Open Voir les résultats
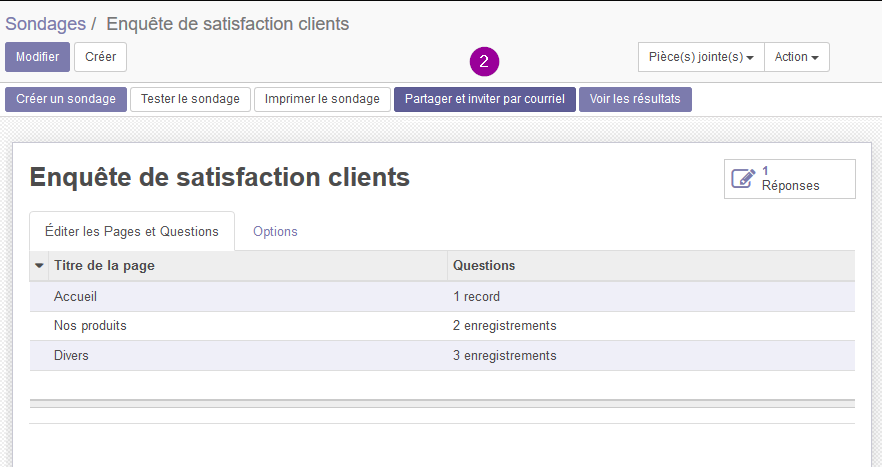The width and height of the screenshot is (882, 467). [635, 99]
